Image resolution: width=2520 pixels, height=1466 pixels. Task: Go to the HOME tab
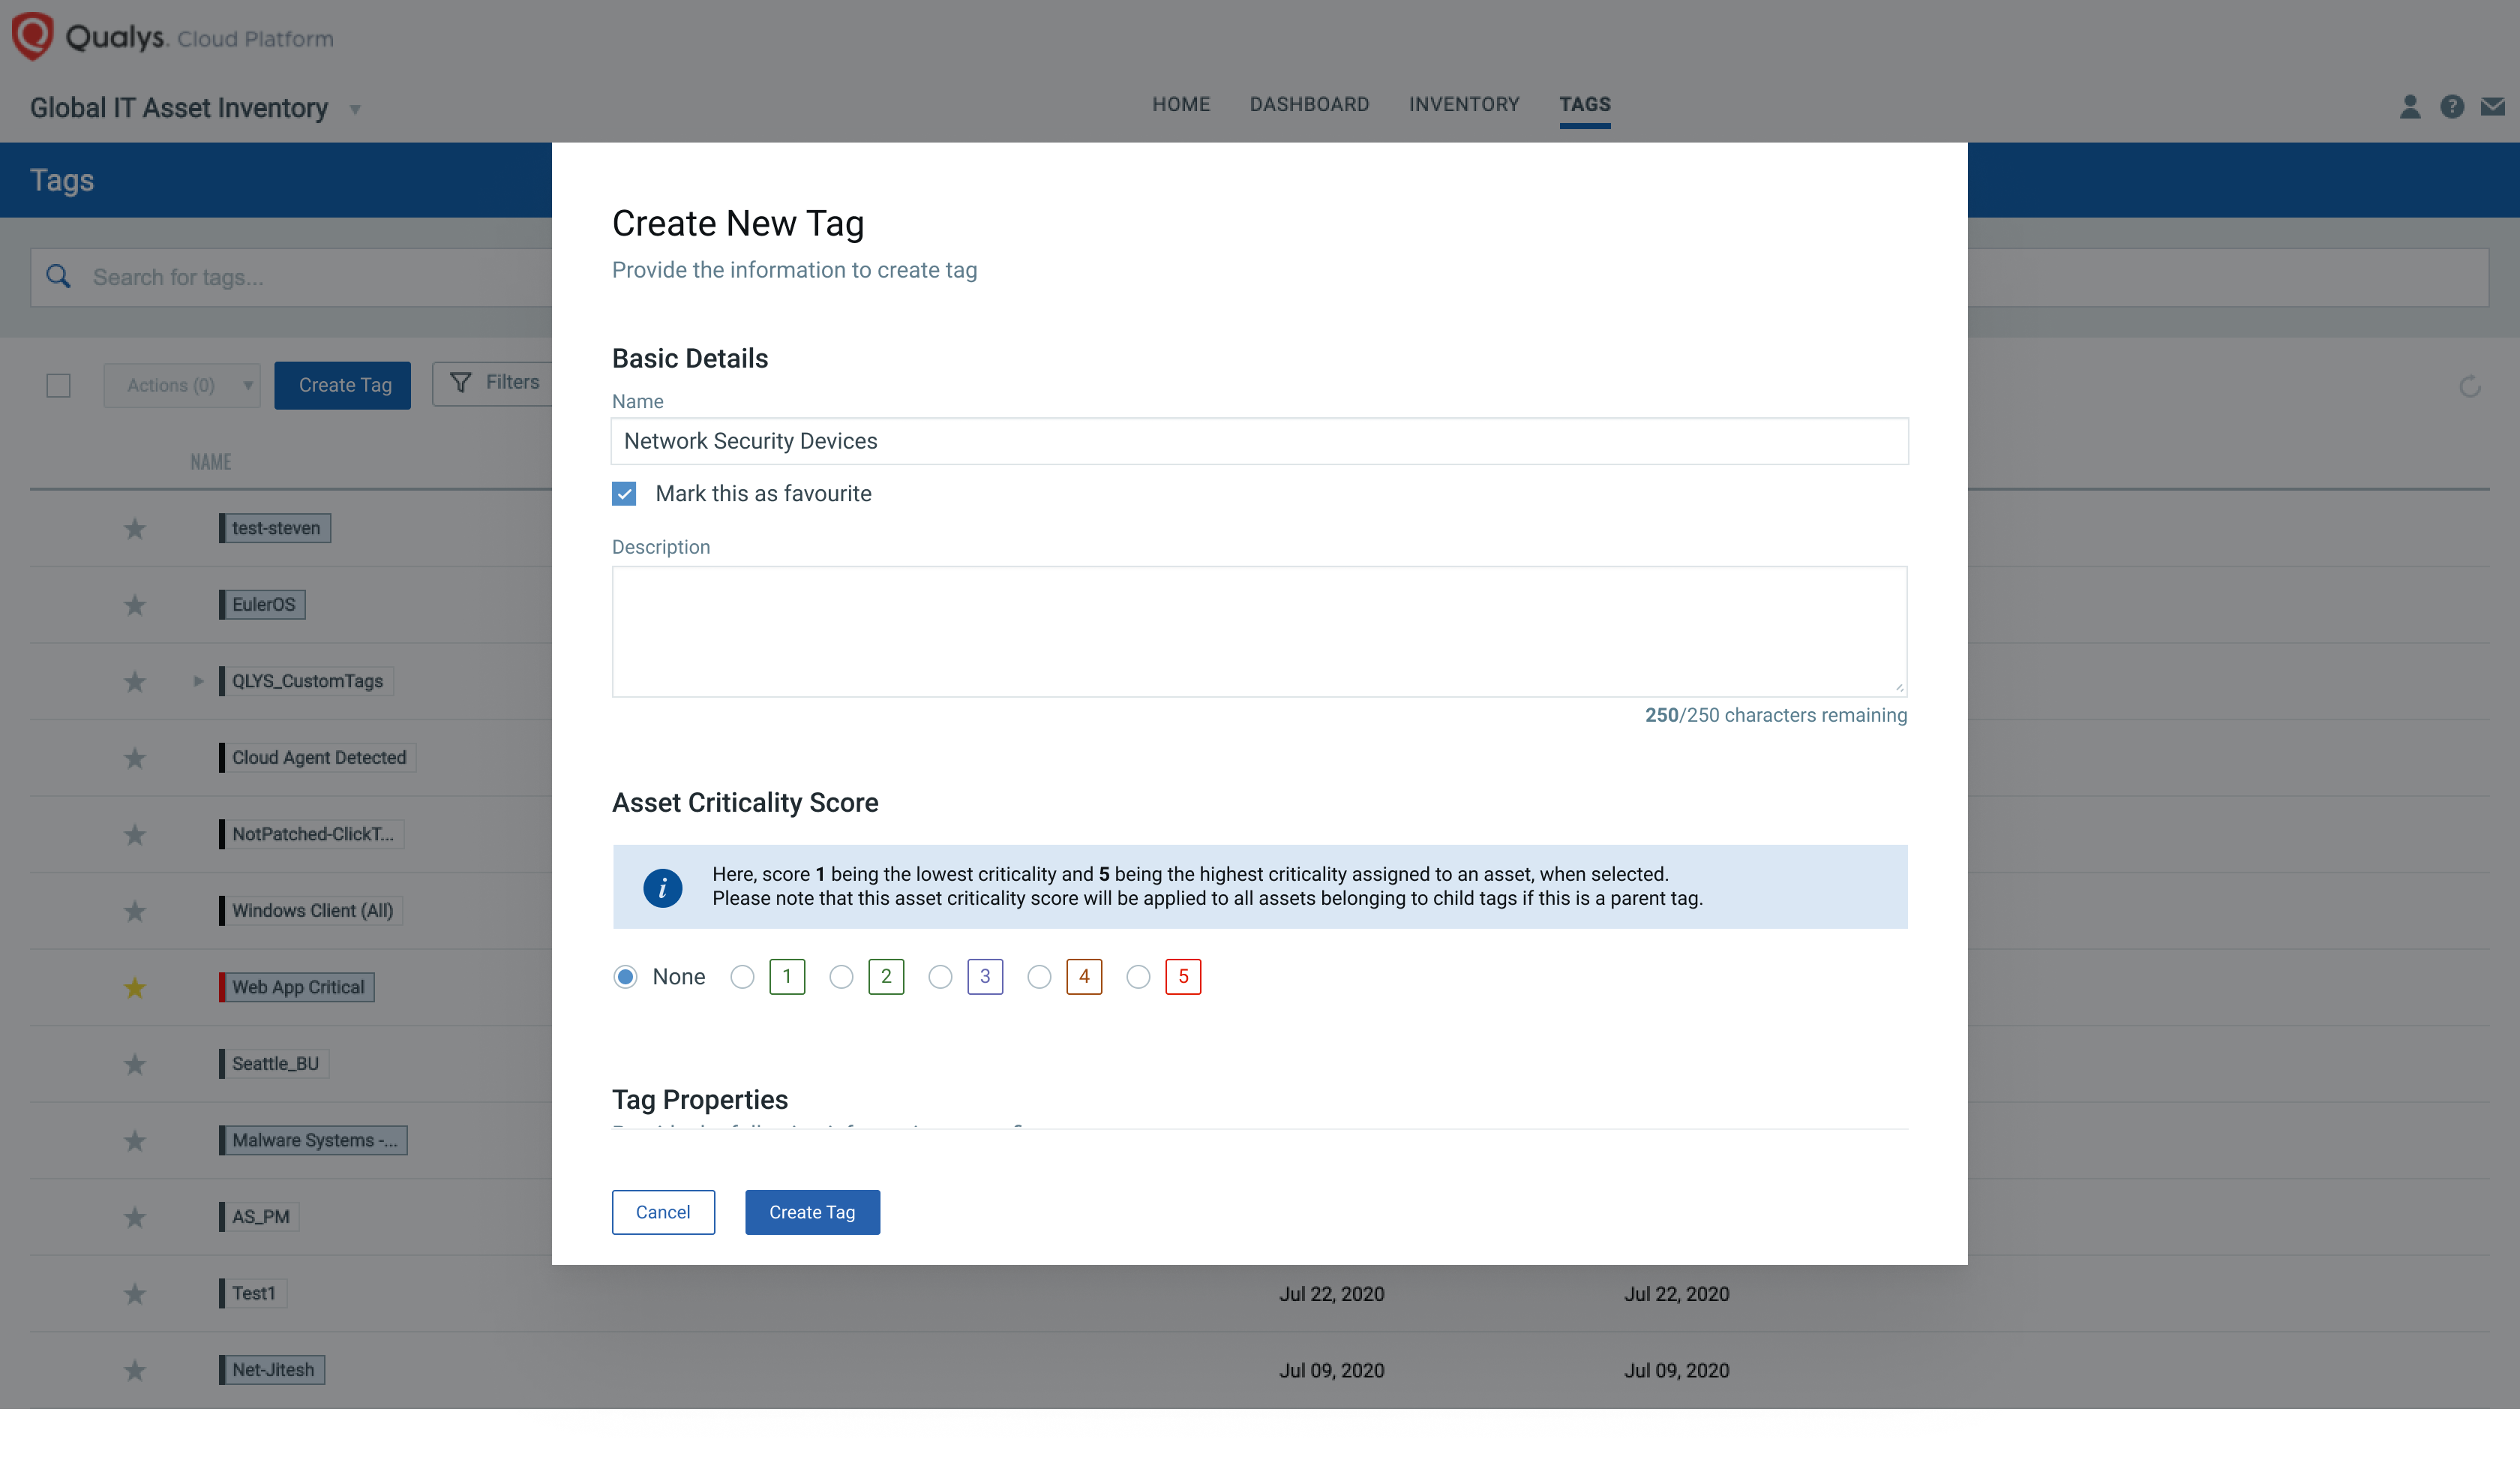[x=1181, y=104]
